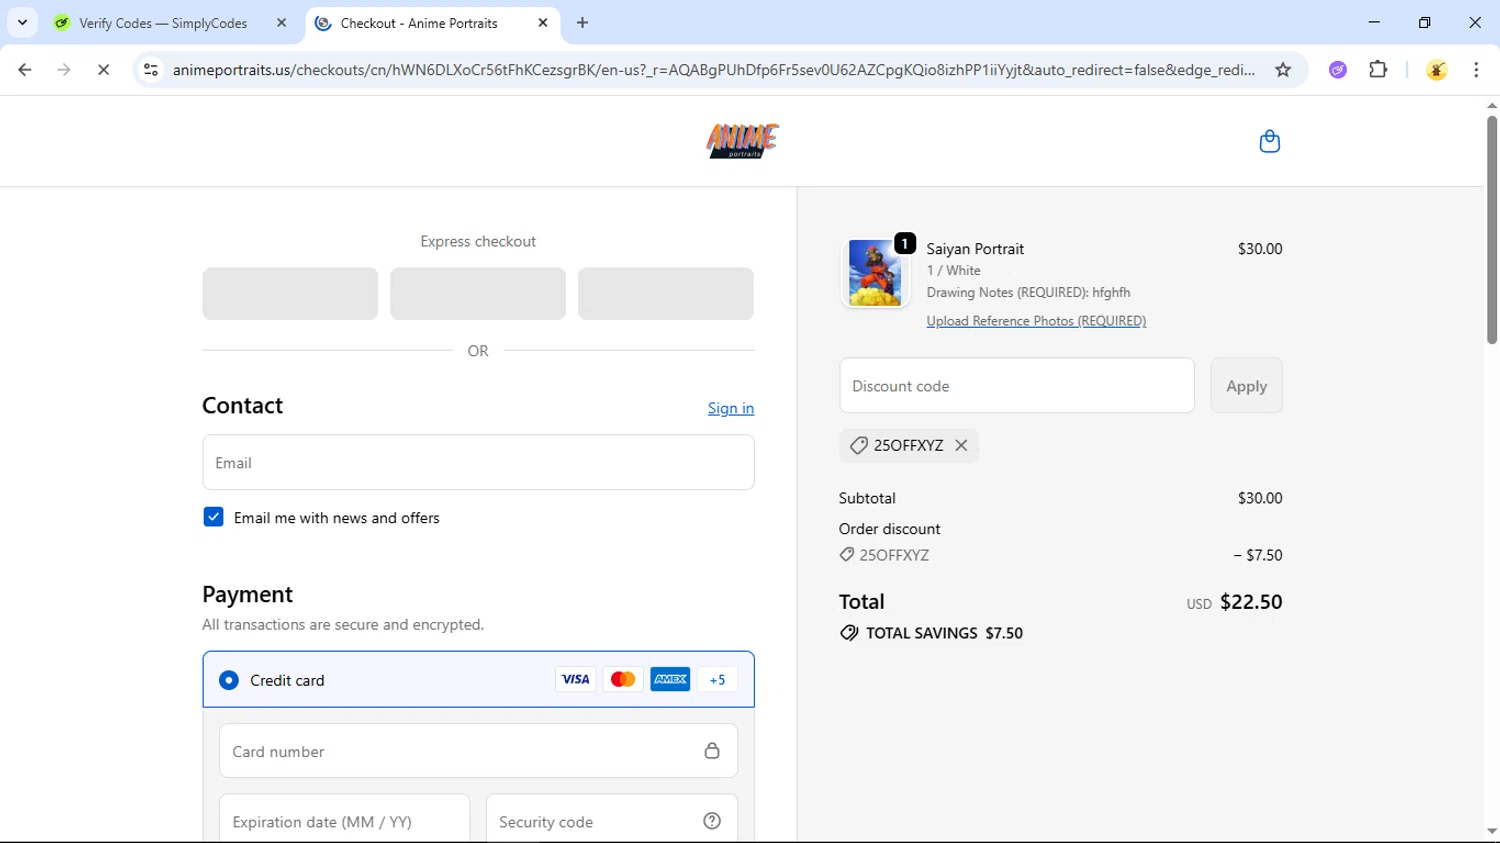Open the browser profile avatar
Viewport: 1500px width, 843px height.
point(1437,70)
